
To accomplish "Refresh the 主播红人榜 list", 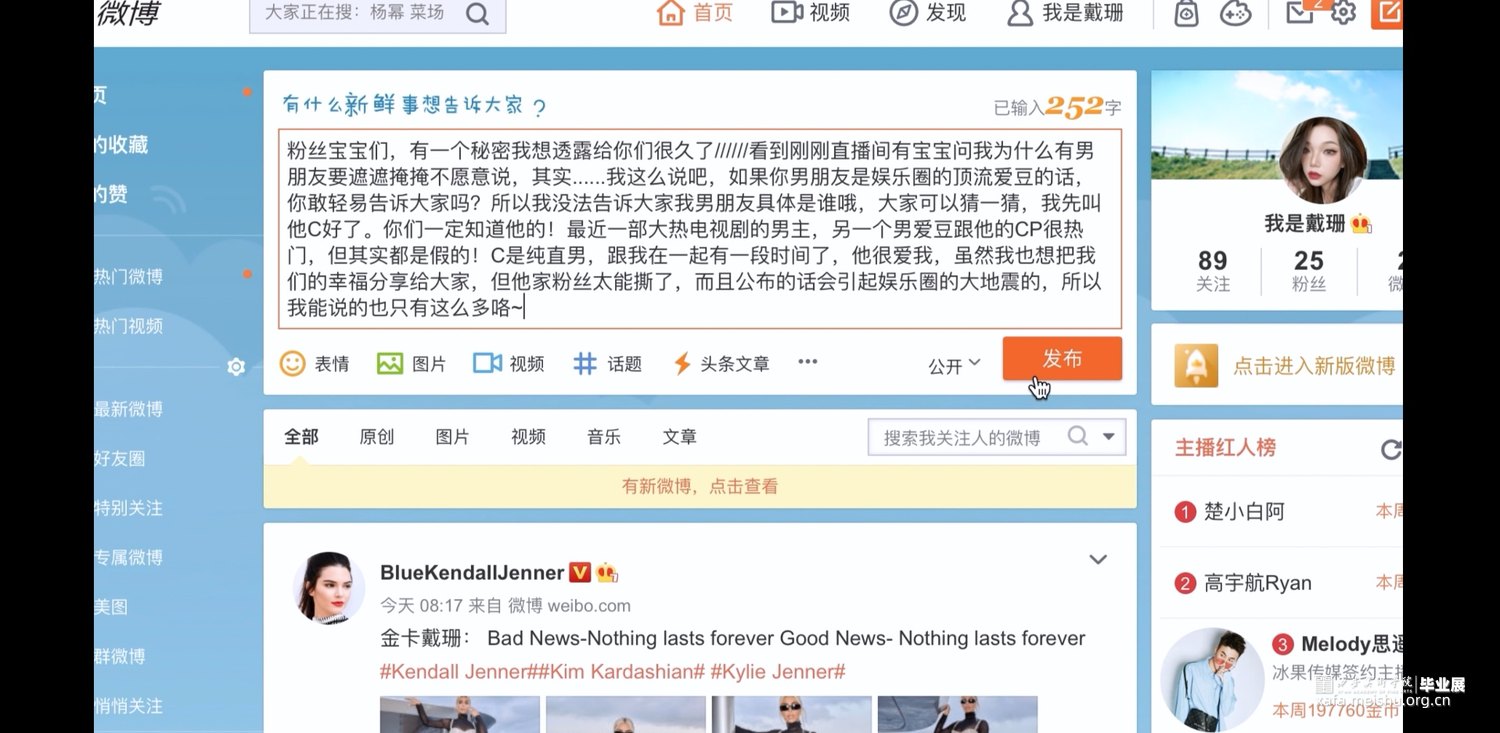I will (x=1391, y=449).
